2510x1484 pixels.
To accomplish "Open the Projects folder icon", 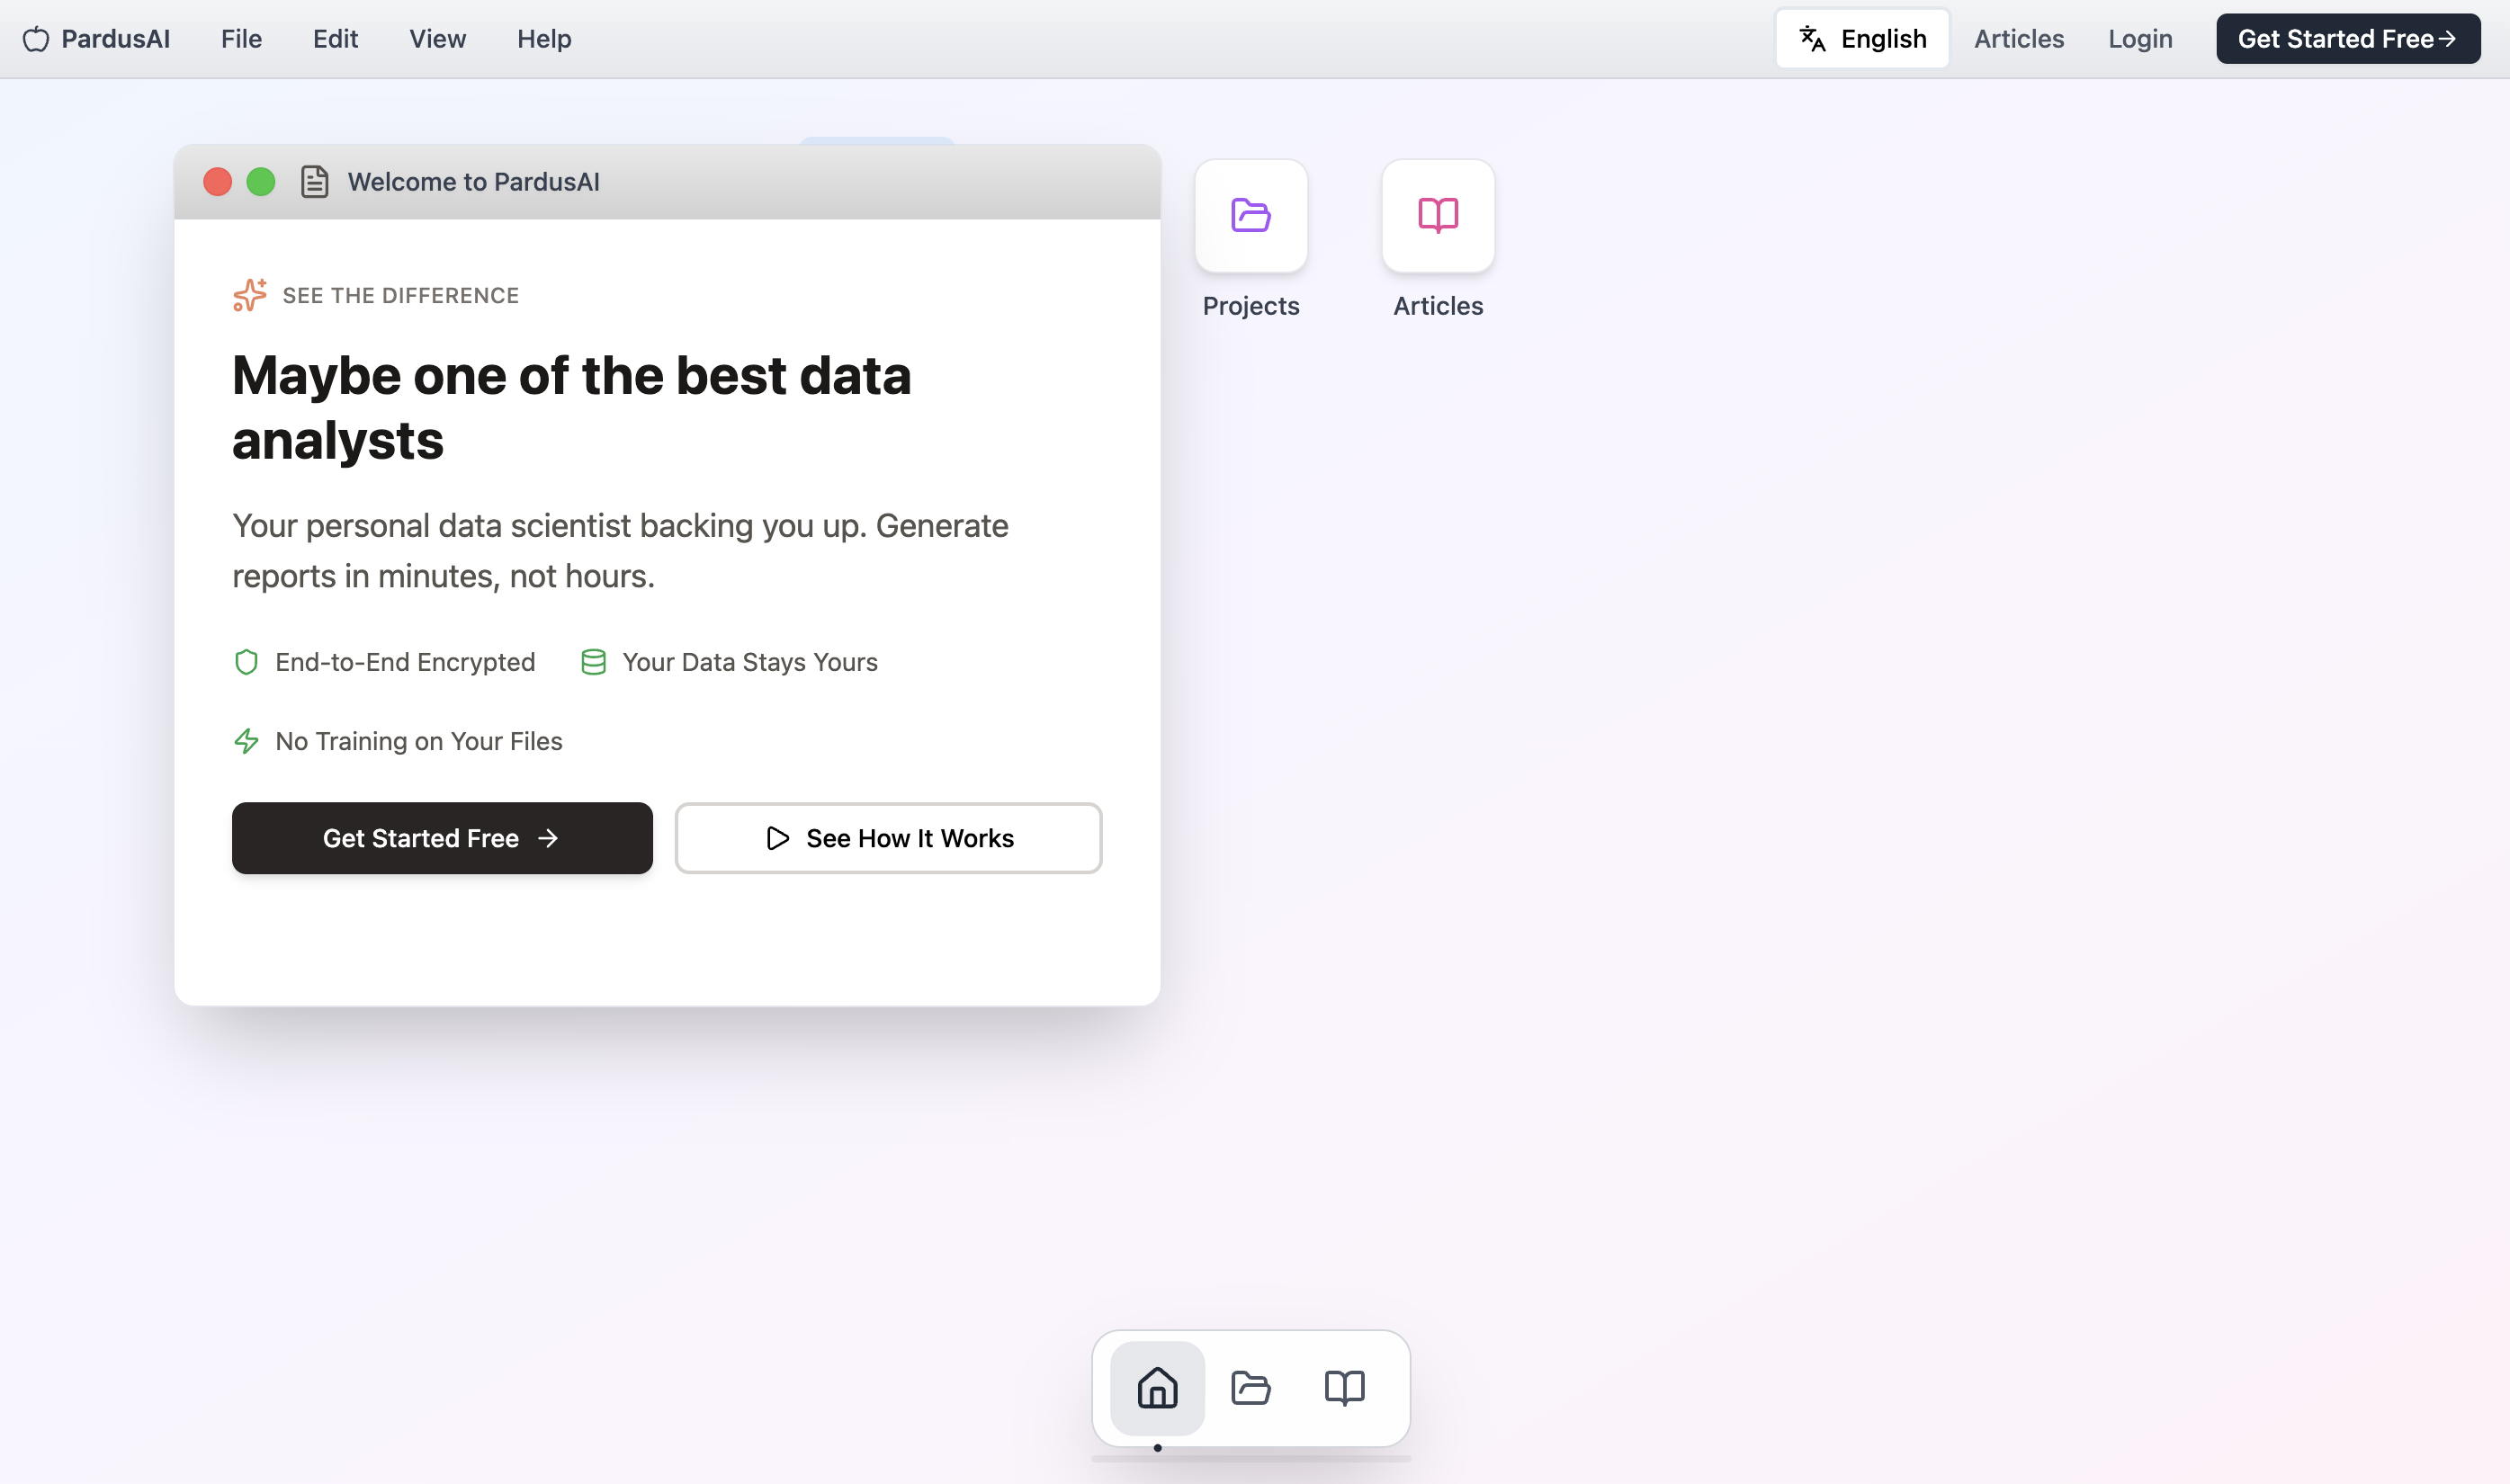I will coord(1250,216).
